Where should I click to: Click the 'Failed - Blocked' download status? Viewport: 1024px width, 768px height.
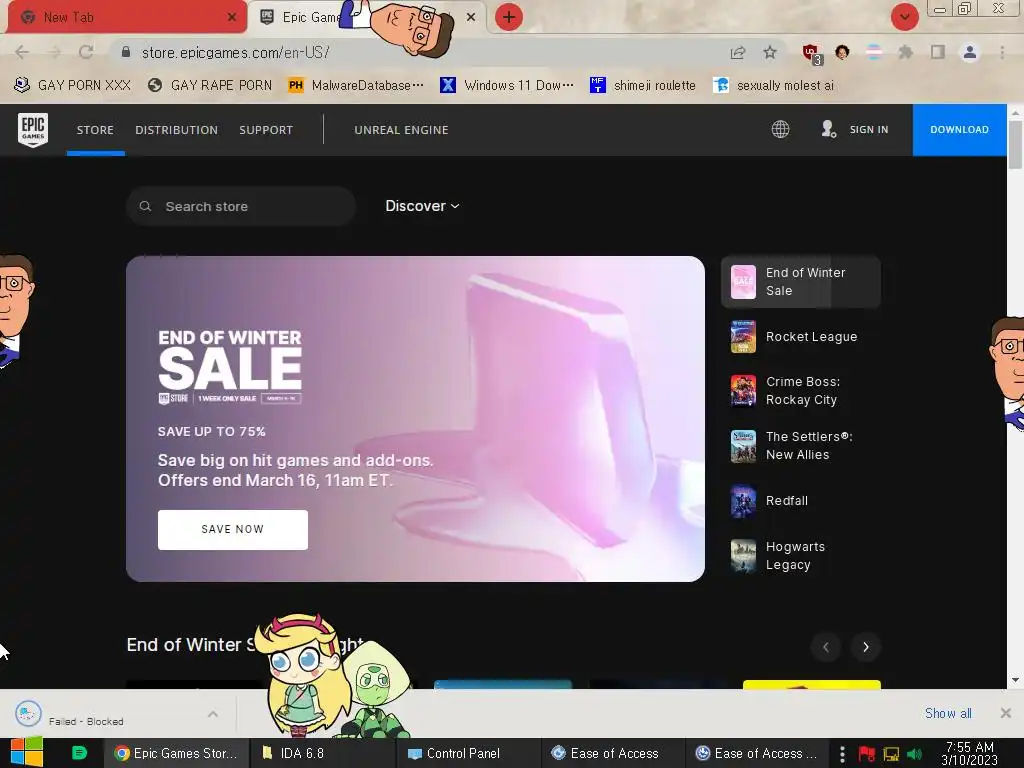click(86, 722)
